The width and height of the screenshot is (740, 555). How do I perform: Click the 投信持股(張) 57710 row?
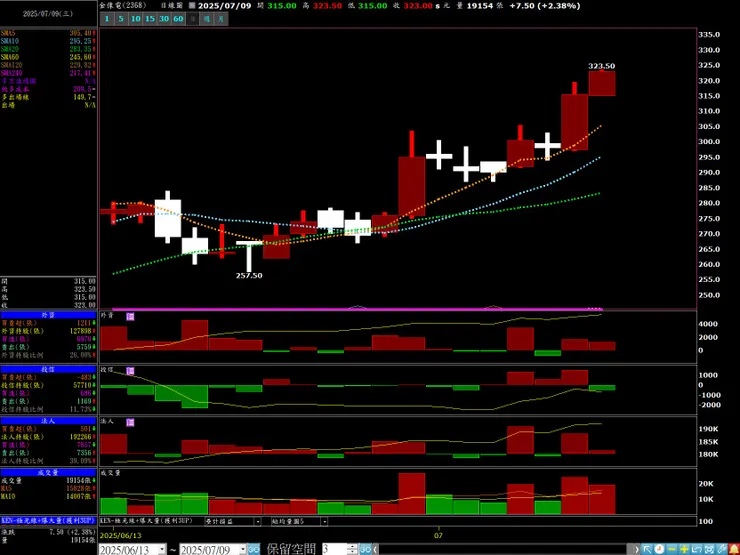point(48,385)
